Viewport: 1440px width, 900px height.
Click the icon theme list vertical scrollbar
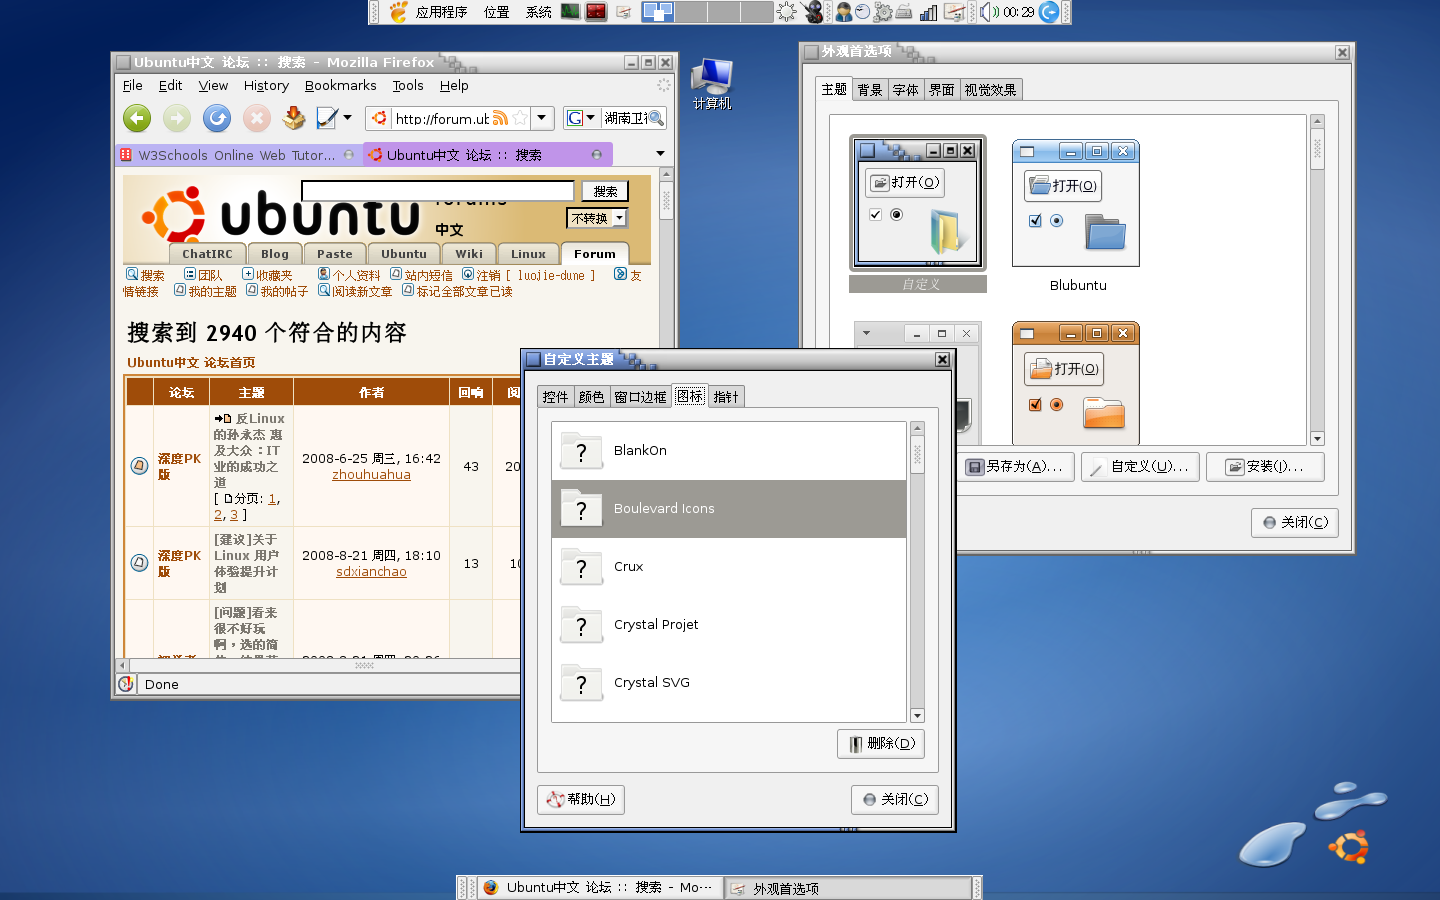(x=918, y=572)
